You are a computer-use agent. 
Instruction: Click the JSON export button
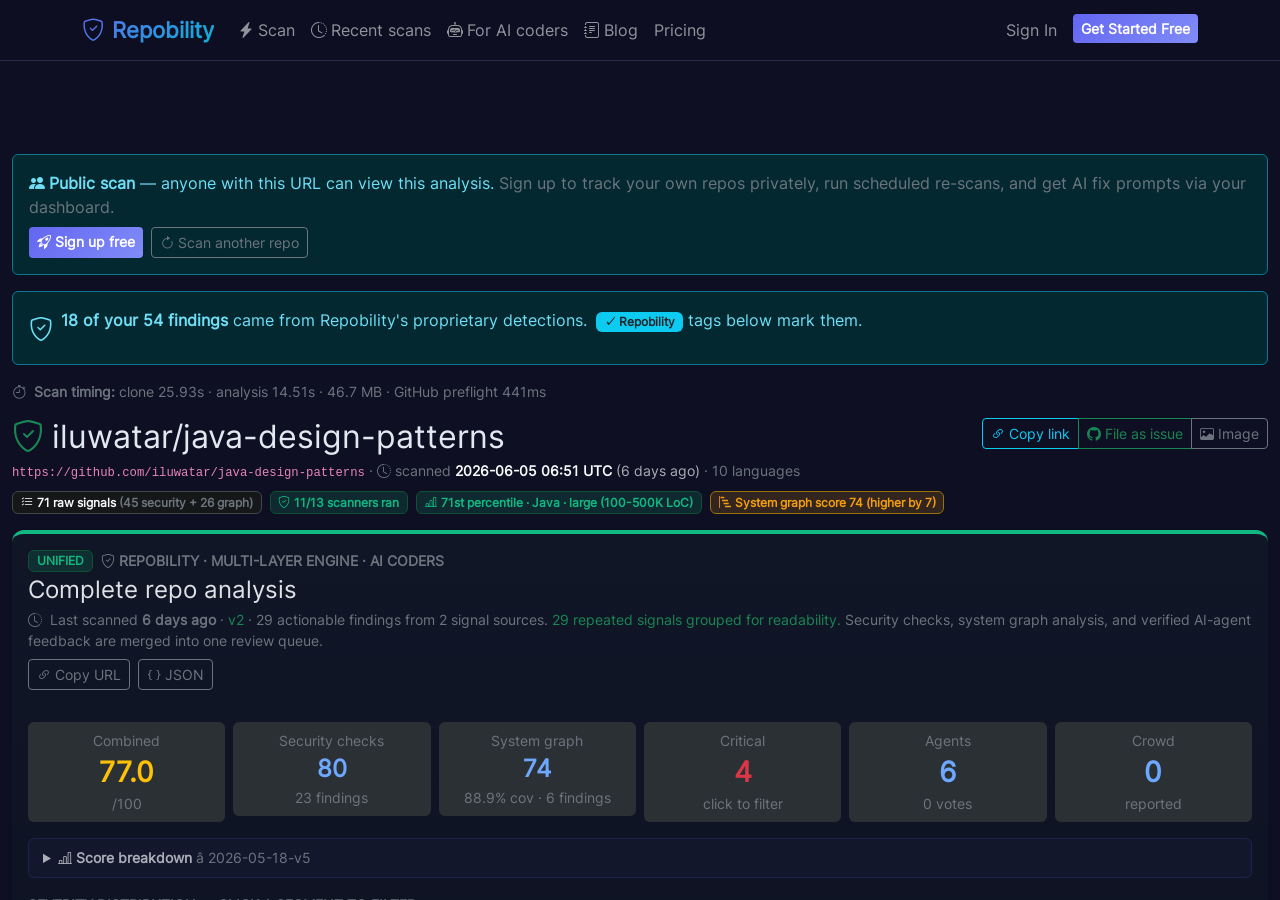pos(175,674)
